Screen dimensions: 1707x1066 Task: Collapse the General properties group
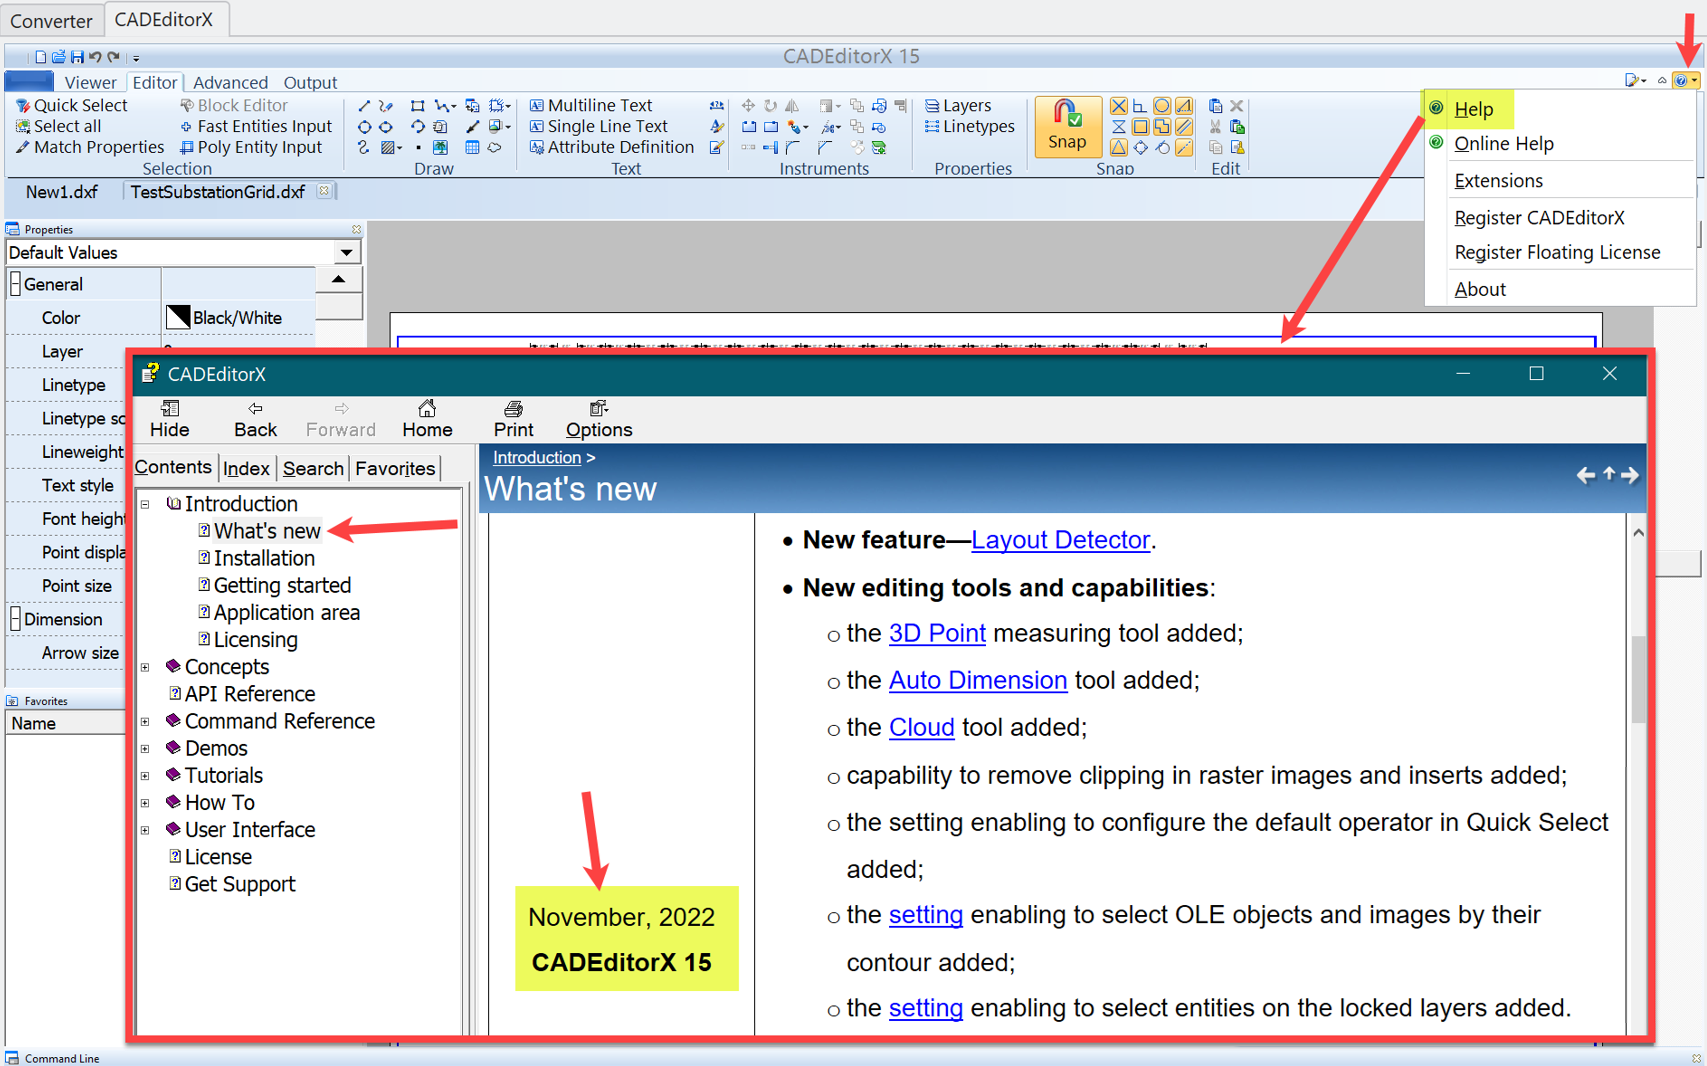[15, 284]
